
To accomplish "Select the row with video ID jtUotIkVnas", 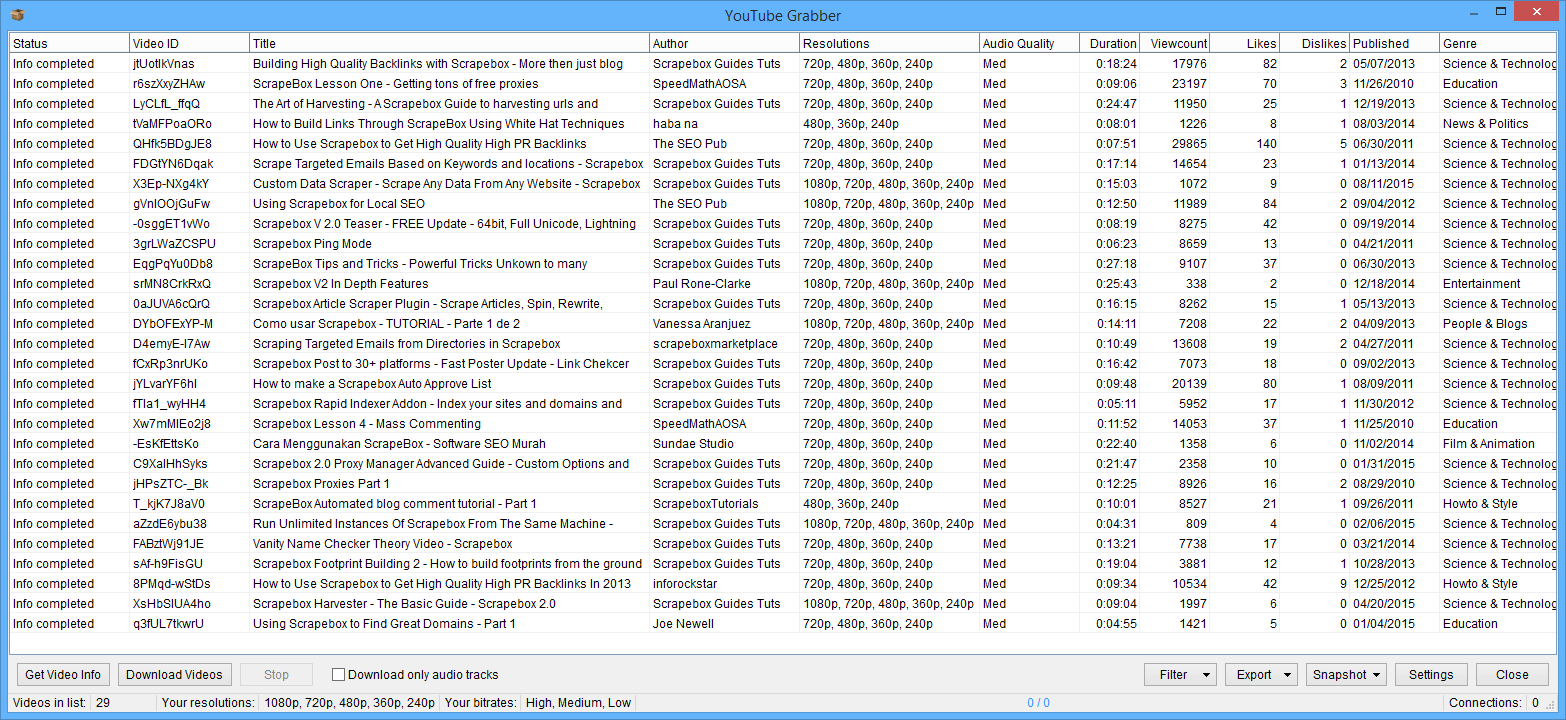I will click(x=400, y=63).
